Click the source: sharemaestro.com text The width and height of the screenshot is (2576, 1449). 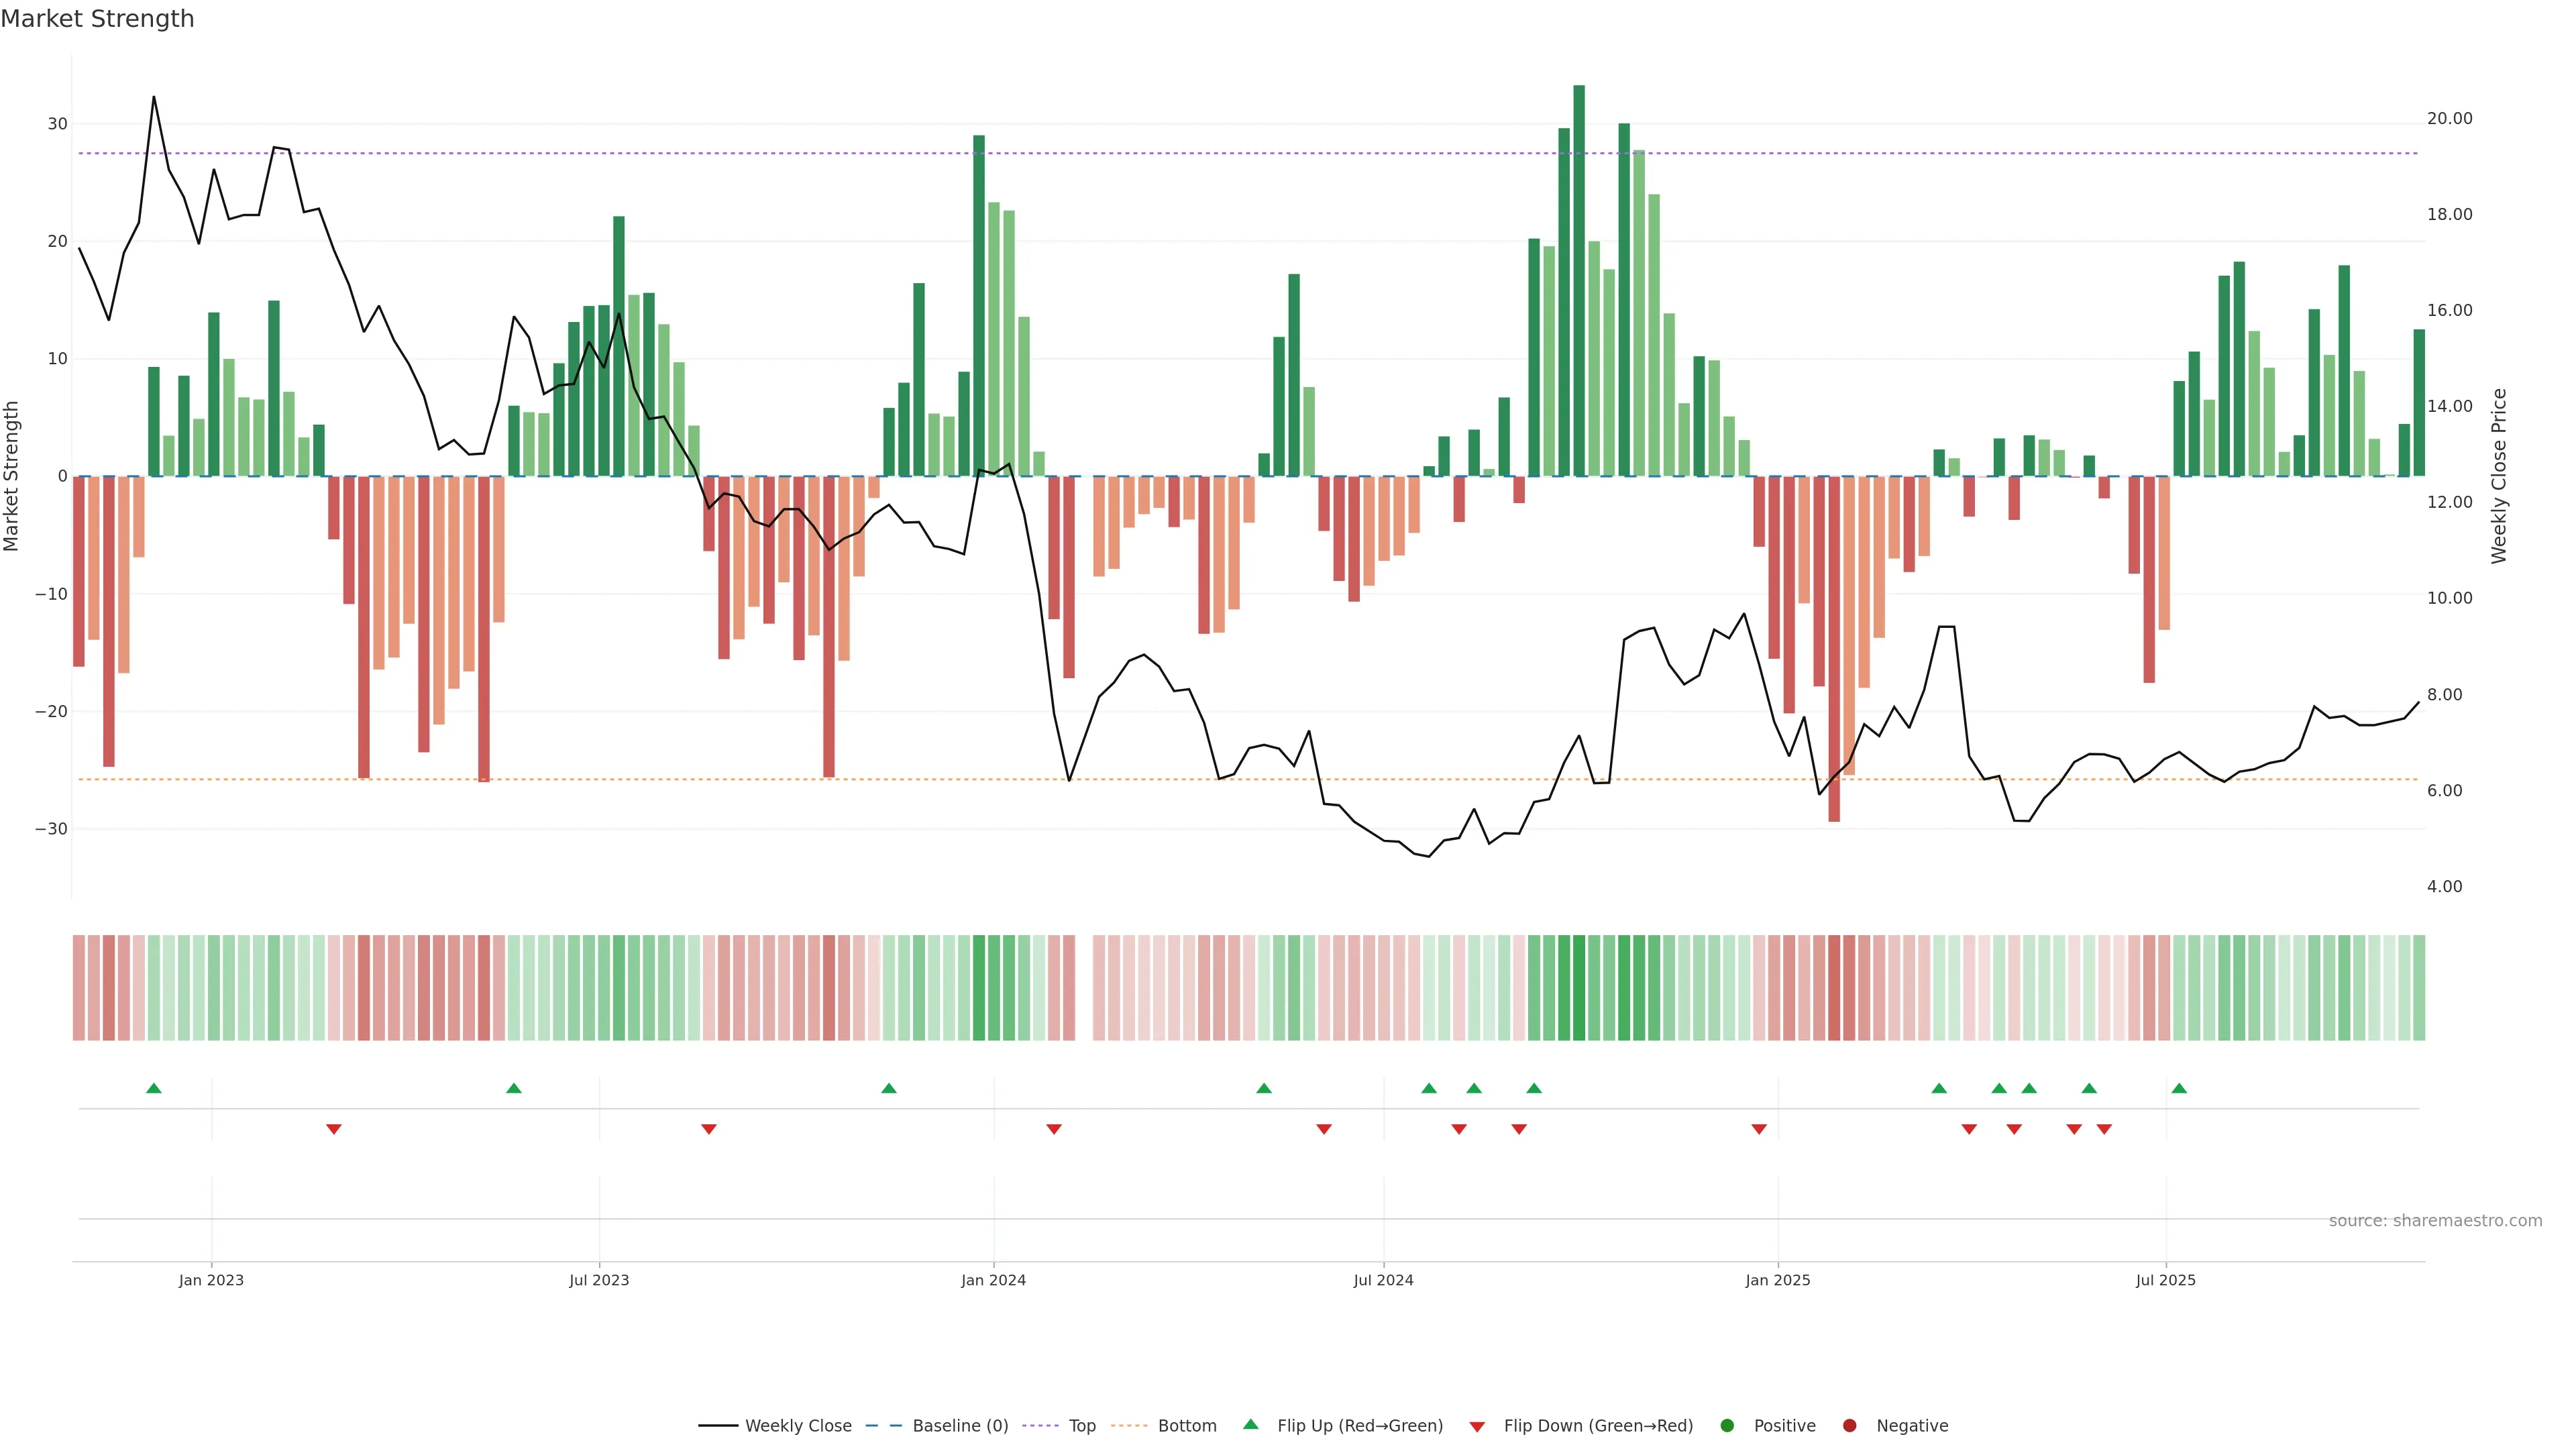pyautogui.click(x=2435, y=1221)
